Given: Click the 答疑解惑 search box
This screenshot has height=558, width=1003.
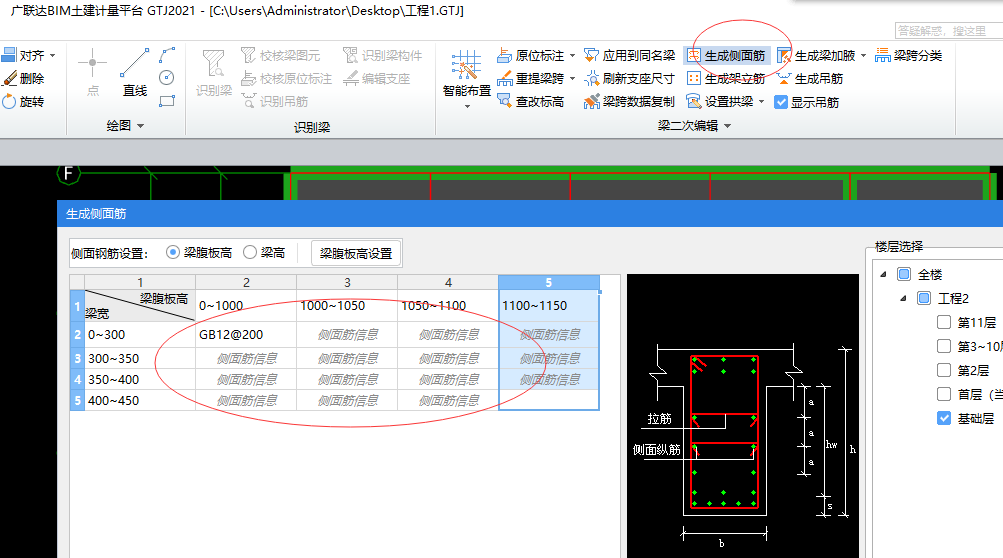Looking at the screenshot, I should tap(949, 30).
